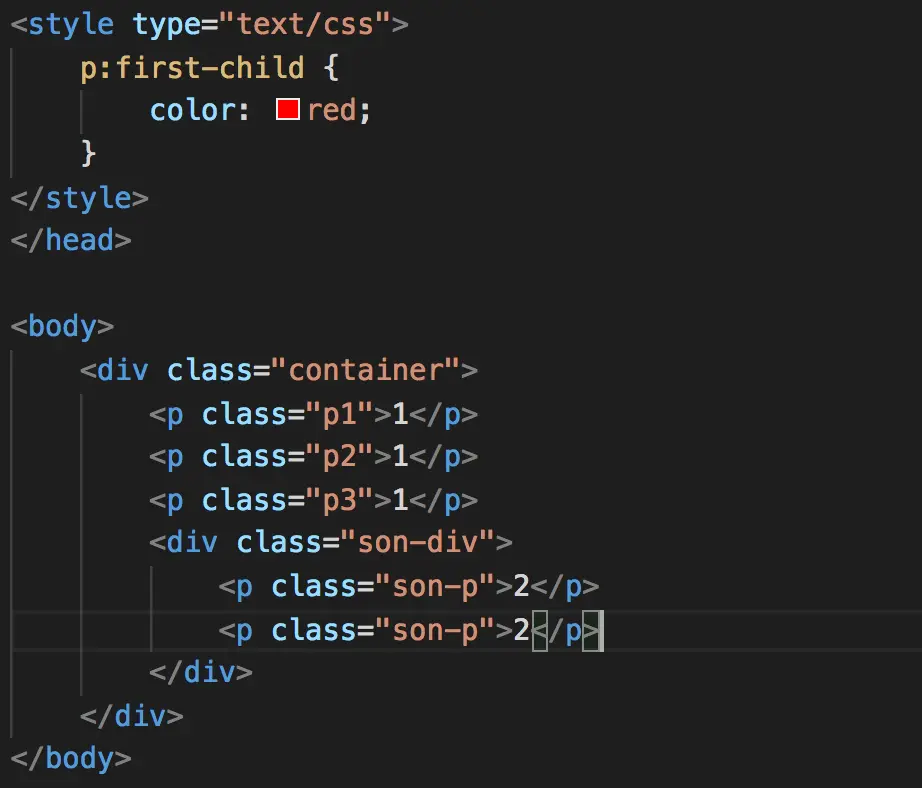Click the 'div' tag name of the container line

click(x=123, y=370)
